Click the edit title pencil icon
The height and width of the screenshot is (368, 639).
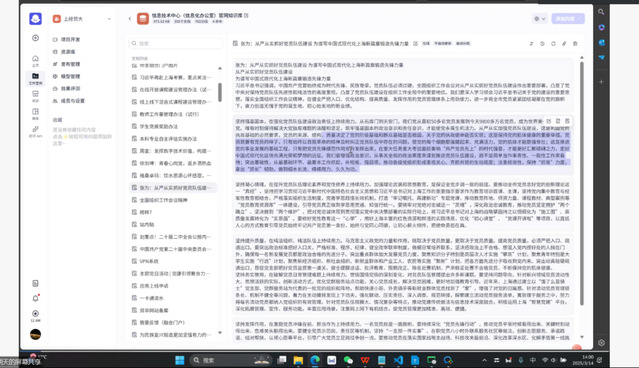(415, 44)
